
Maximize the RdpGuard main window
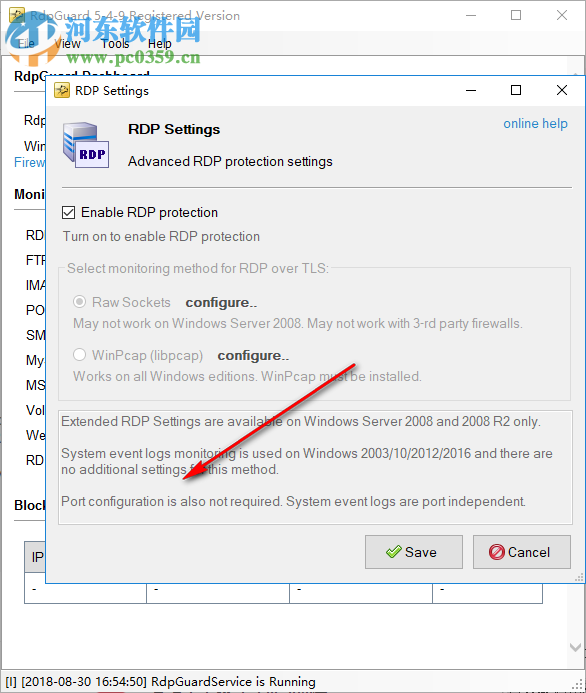[x=516, y=15]
